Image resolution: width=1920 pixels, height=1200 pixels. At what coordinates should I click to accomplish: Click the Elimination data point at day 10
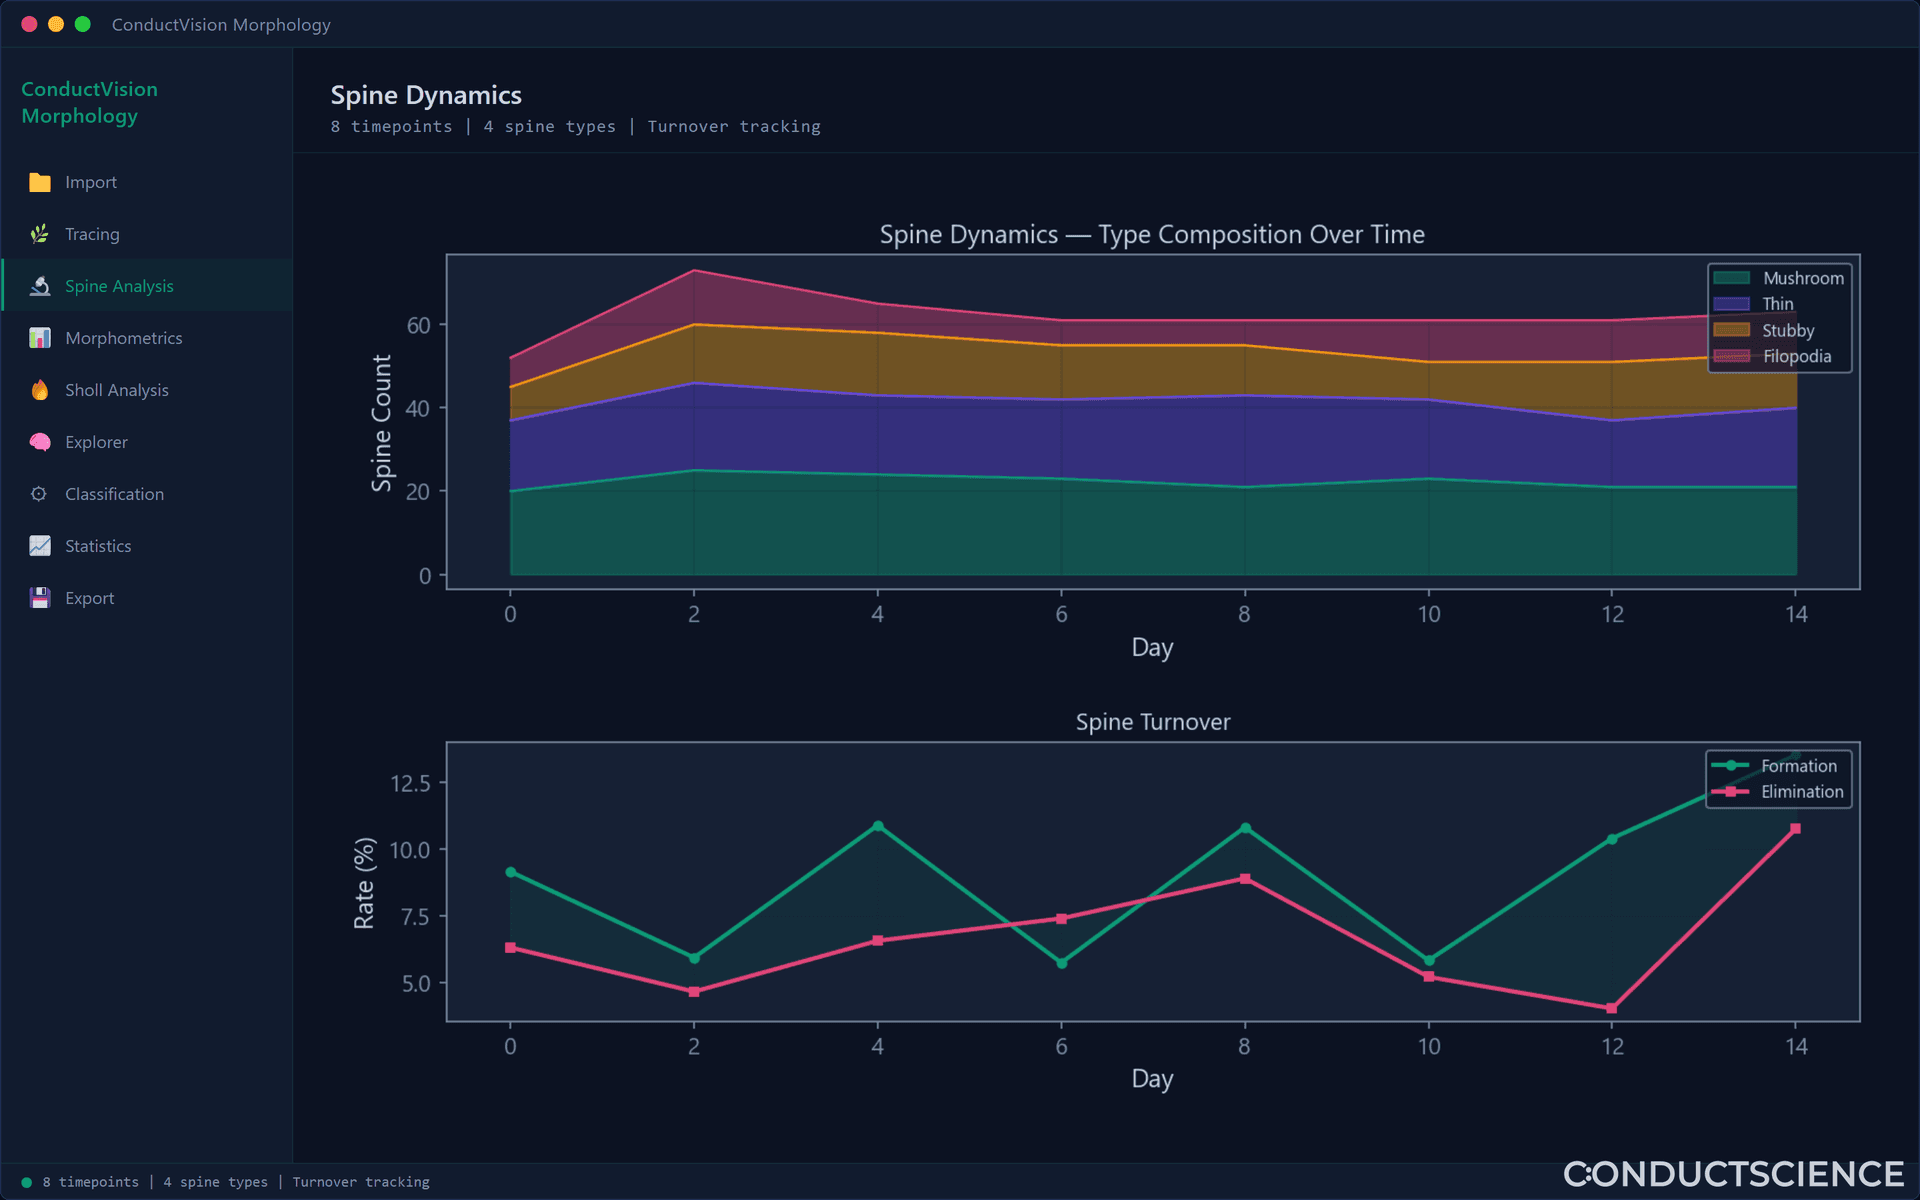click(1429, 977)
